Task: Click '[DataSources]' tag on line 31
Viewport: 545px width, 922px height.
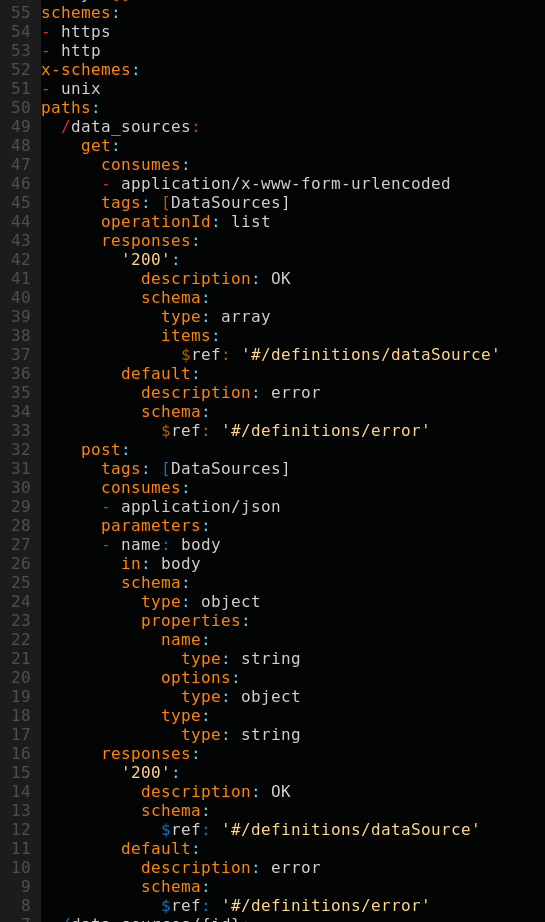Action: (225, 469)
